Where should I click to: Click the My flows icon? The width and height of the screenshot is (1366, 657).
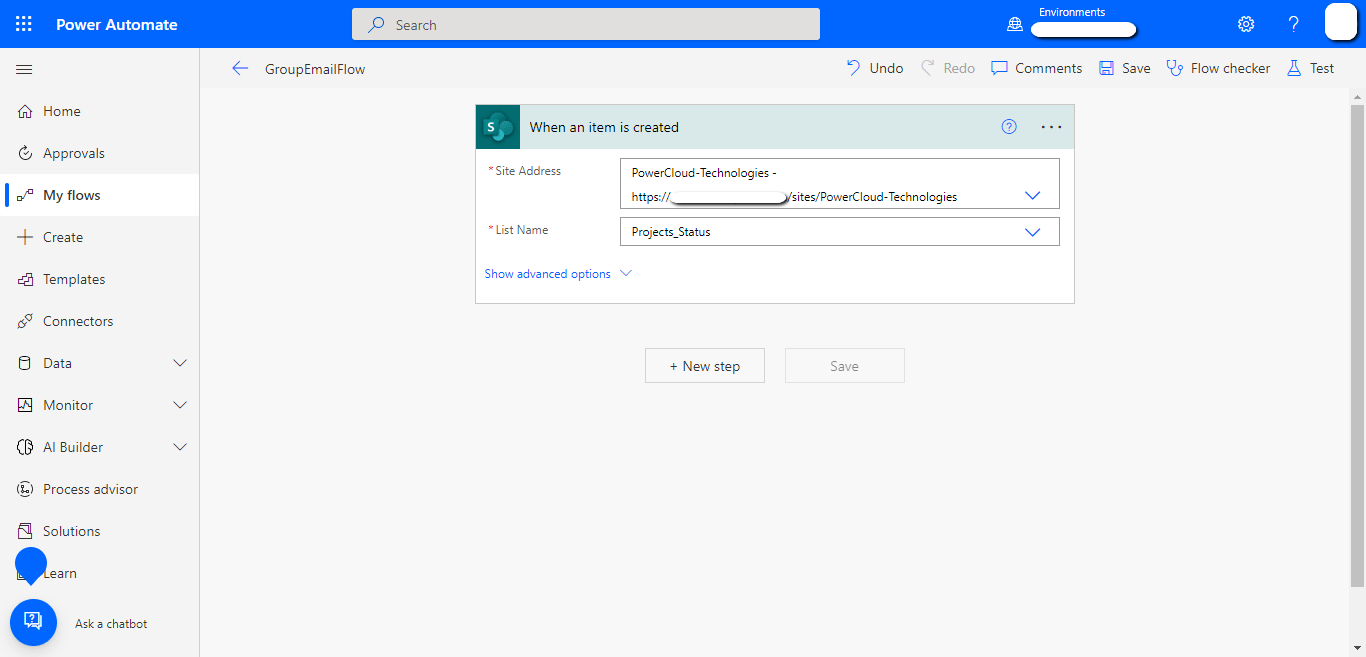click(x=25, y=195)
